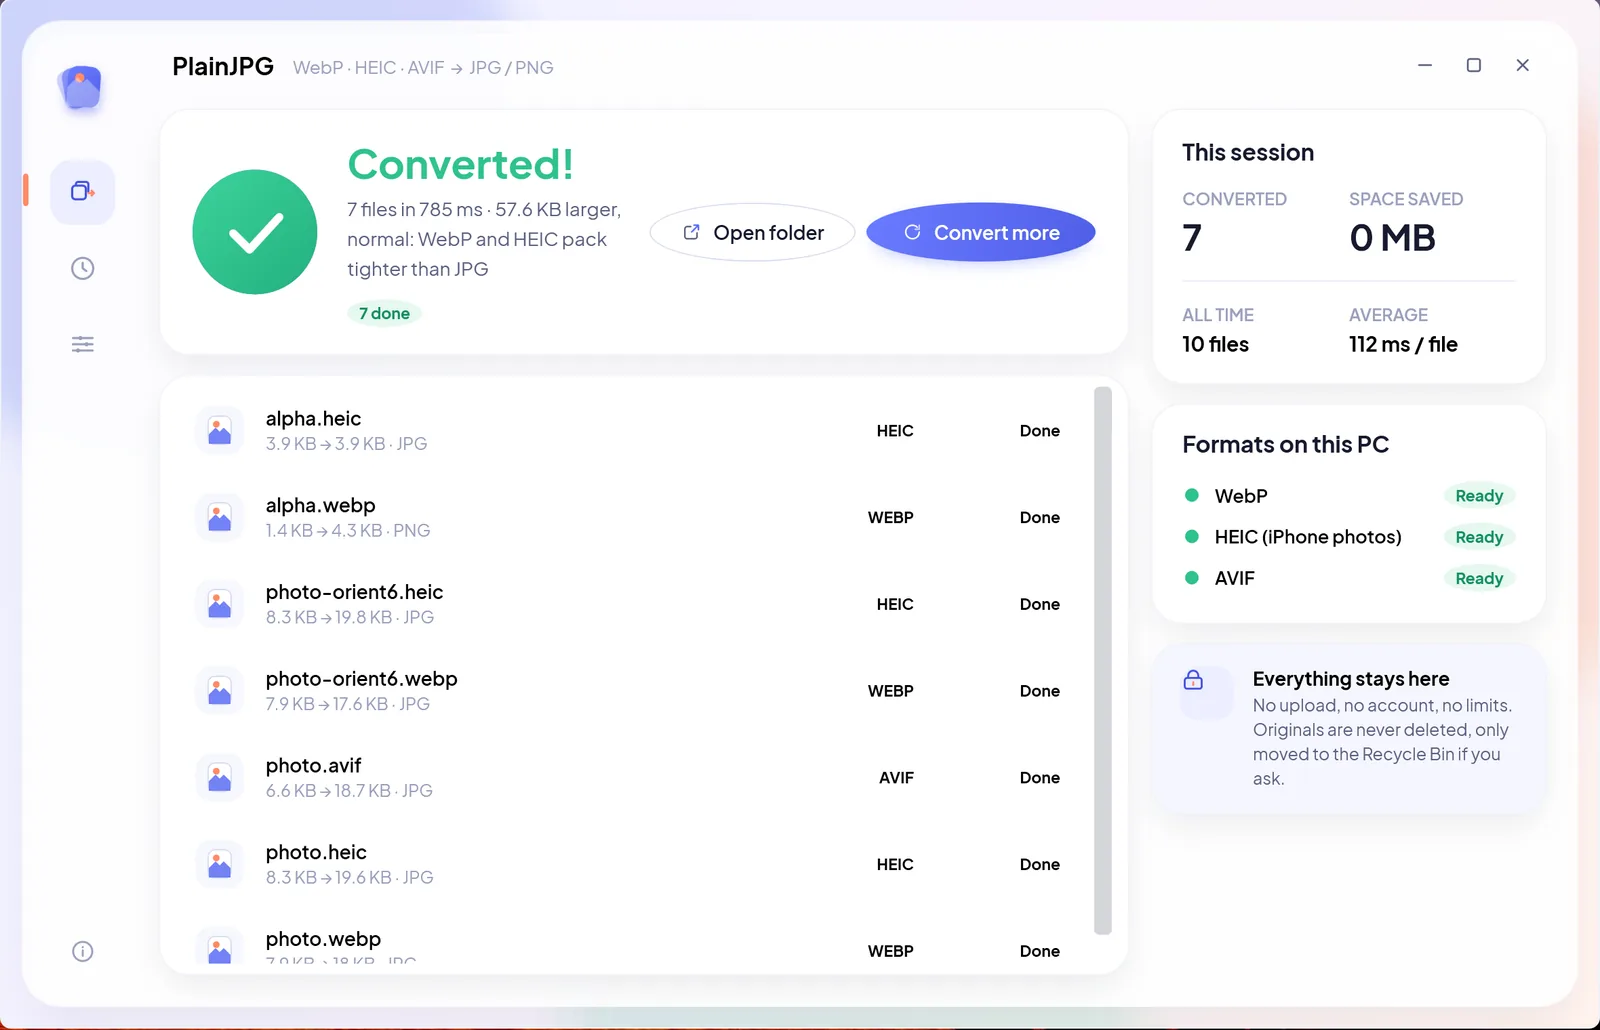Viewport: 1600px width, 1030px height.
Task: Click the image icon for photo-orient6.heic
Action: point(220,604)
